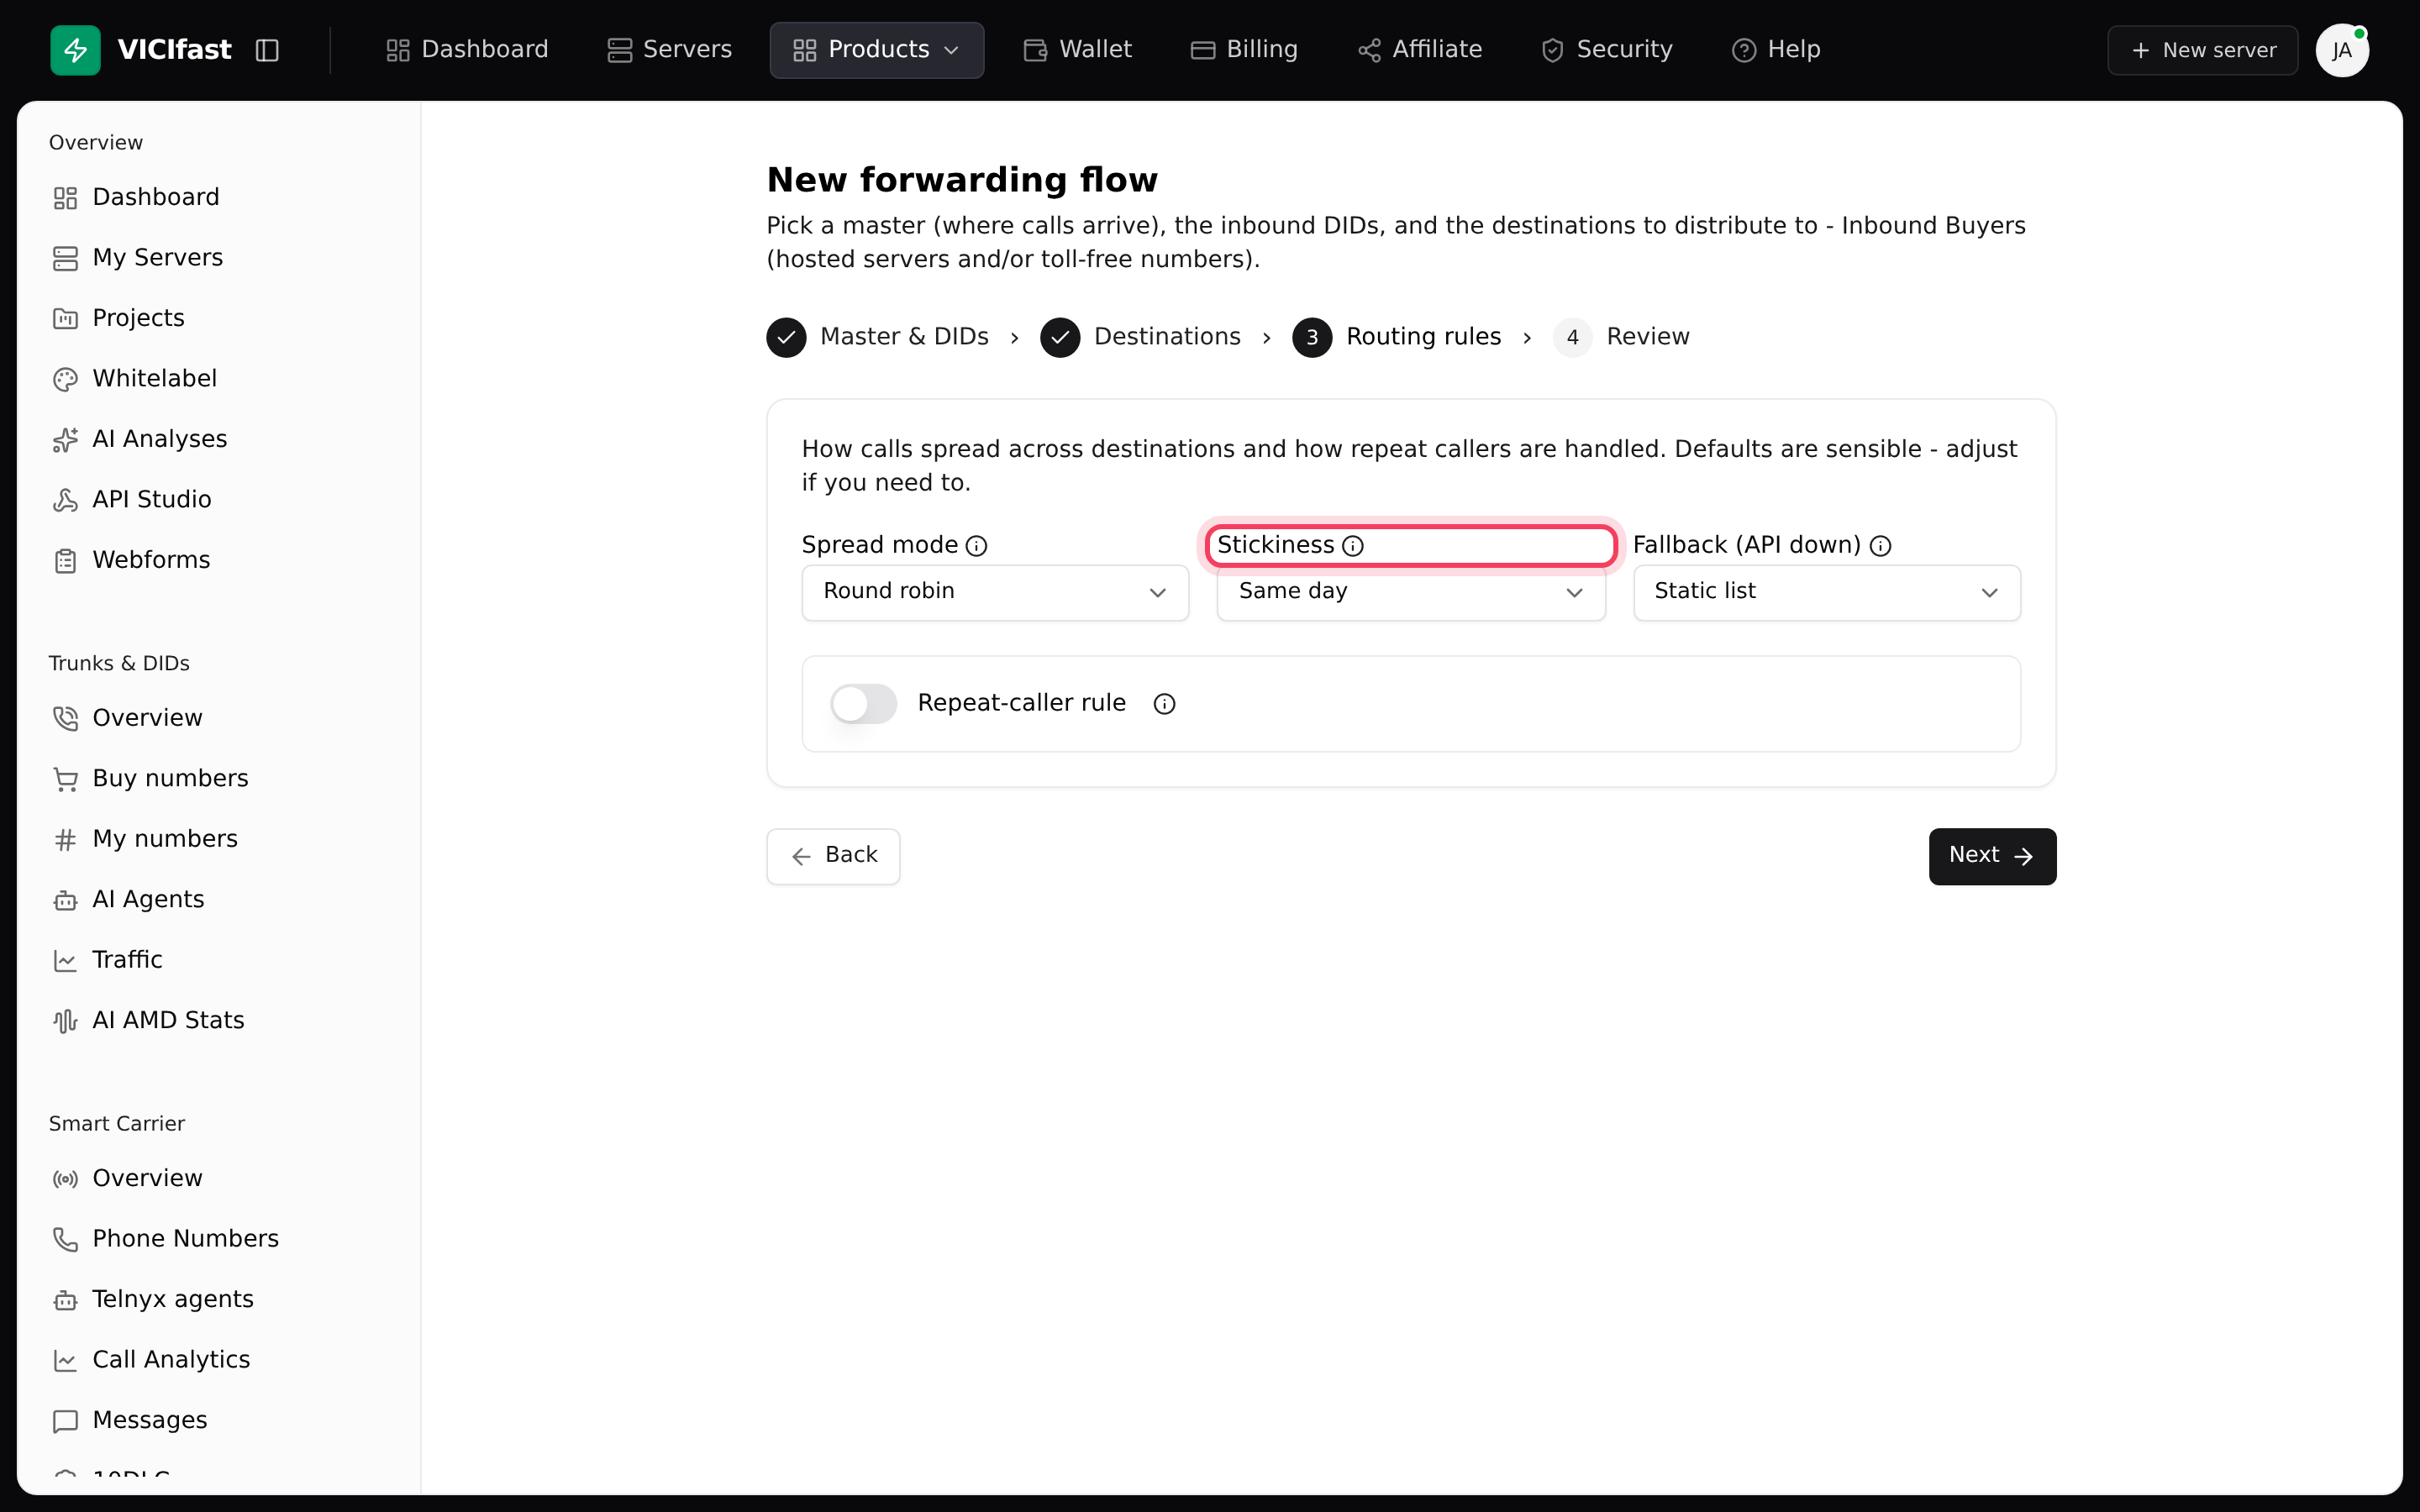This screenshot has height=1512, width=2420.
Task: Open the Fallback Static list dropdown
Action: pyautogui.click(x=1826, y=592)
